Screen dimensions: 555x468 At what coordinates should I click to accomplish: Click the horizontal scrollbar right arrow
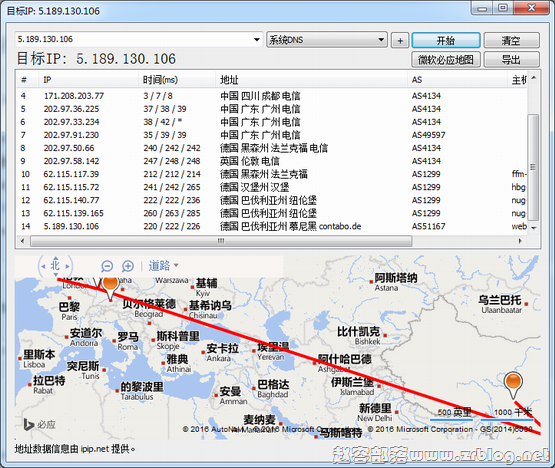(520, 241)
